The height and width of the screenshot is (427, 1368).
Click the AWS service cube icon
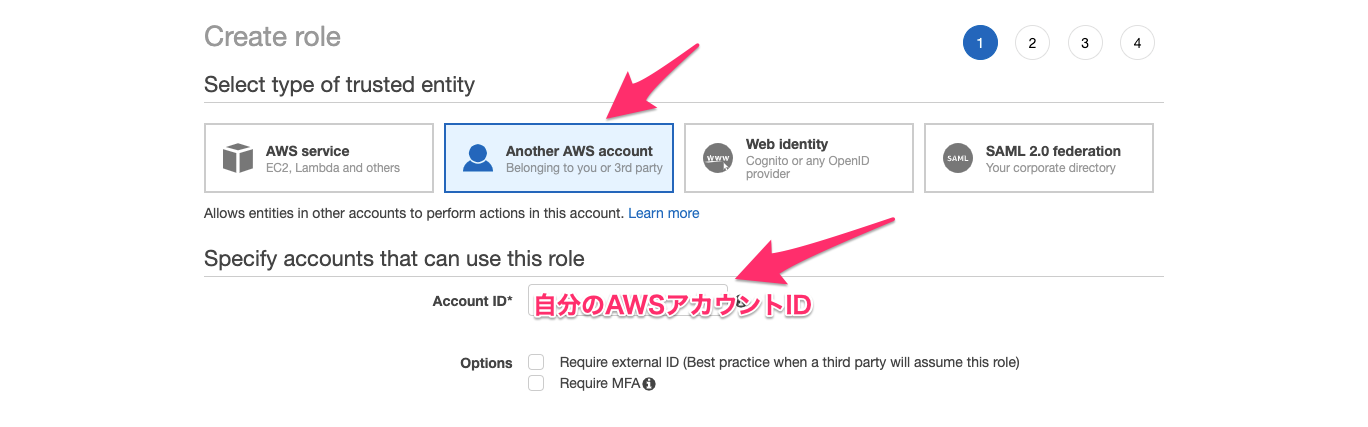tap(238, 158)
